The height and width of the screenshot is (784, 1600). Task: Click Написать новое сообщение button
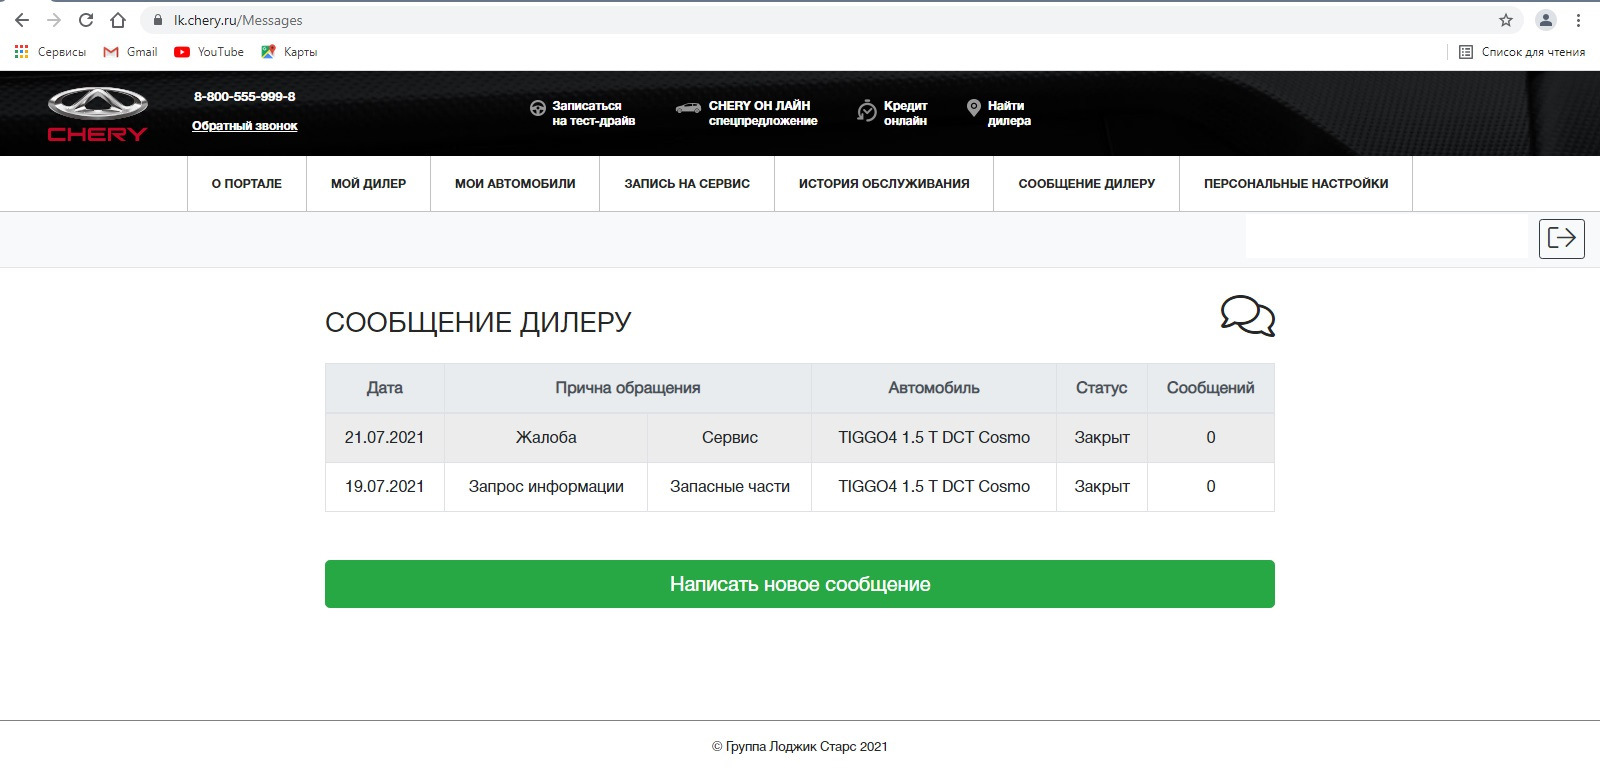coord(800,584)
